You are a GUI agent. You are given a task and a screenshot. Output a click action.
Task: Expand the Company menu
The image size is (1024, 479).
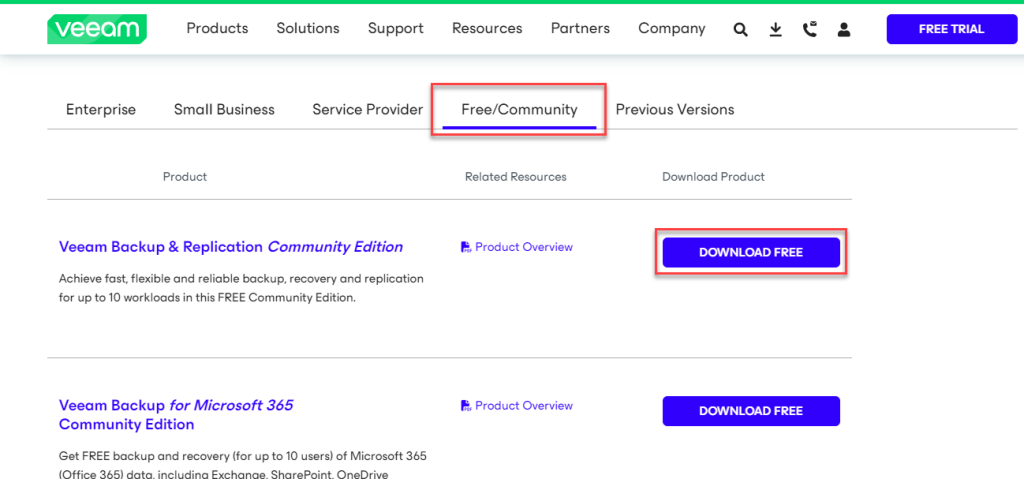tap(671, 29)
